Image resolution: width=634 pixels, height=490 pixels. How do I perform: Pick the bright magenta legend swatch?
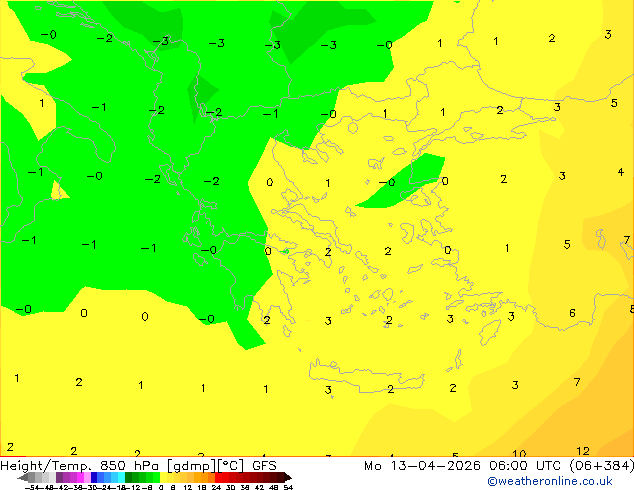click(80, 477)
